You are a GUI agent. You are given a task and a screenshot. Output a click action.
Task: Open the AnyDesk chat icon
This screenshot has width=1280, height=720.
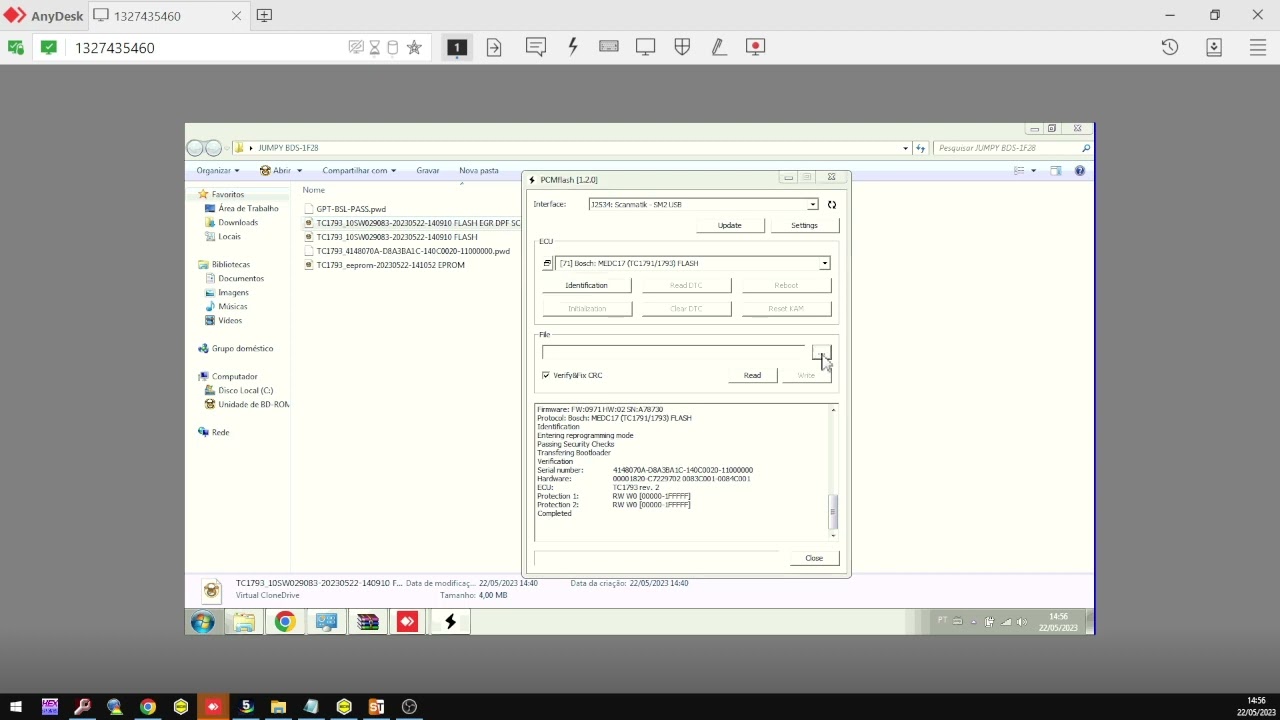tap(536, 47)
